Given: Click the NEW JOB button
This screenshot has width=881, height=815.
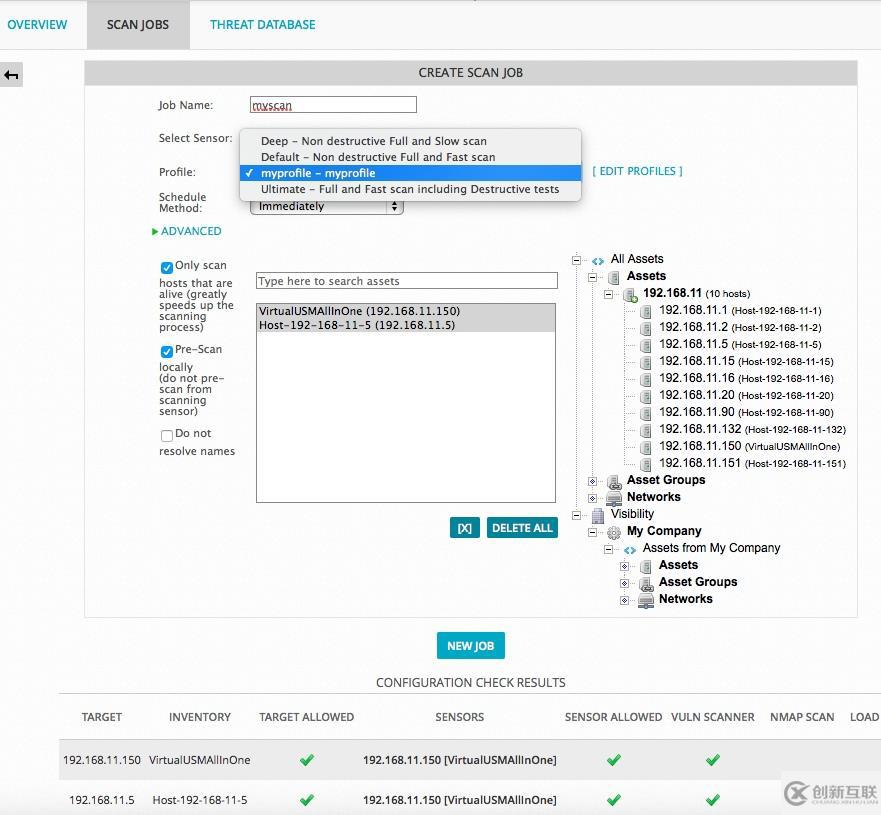Looking at the screenshot, I should 470,646.
